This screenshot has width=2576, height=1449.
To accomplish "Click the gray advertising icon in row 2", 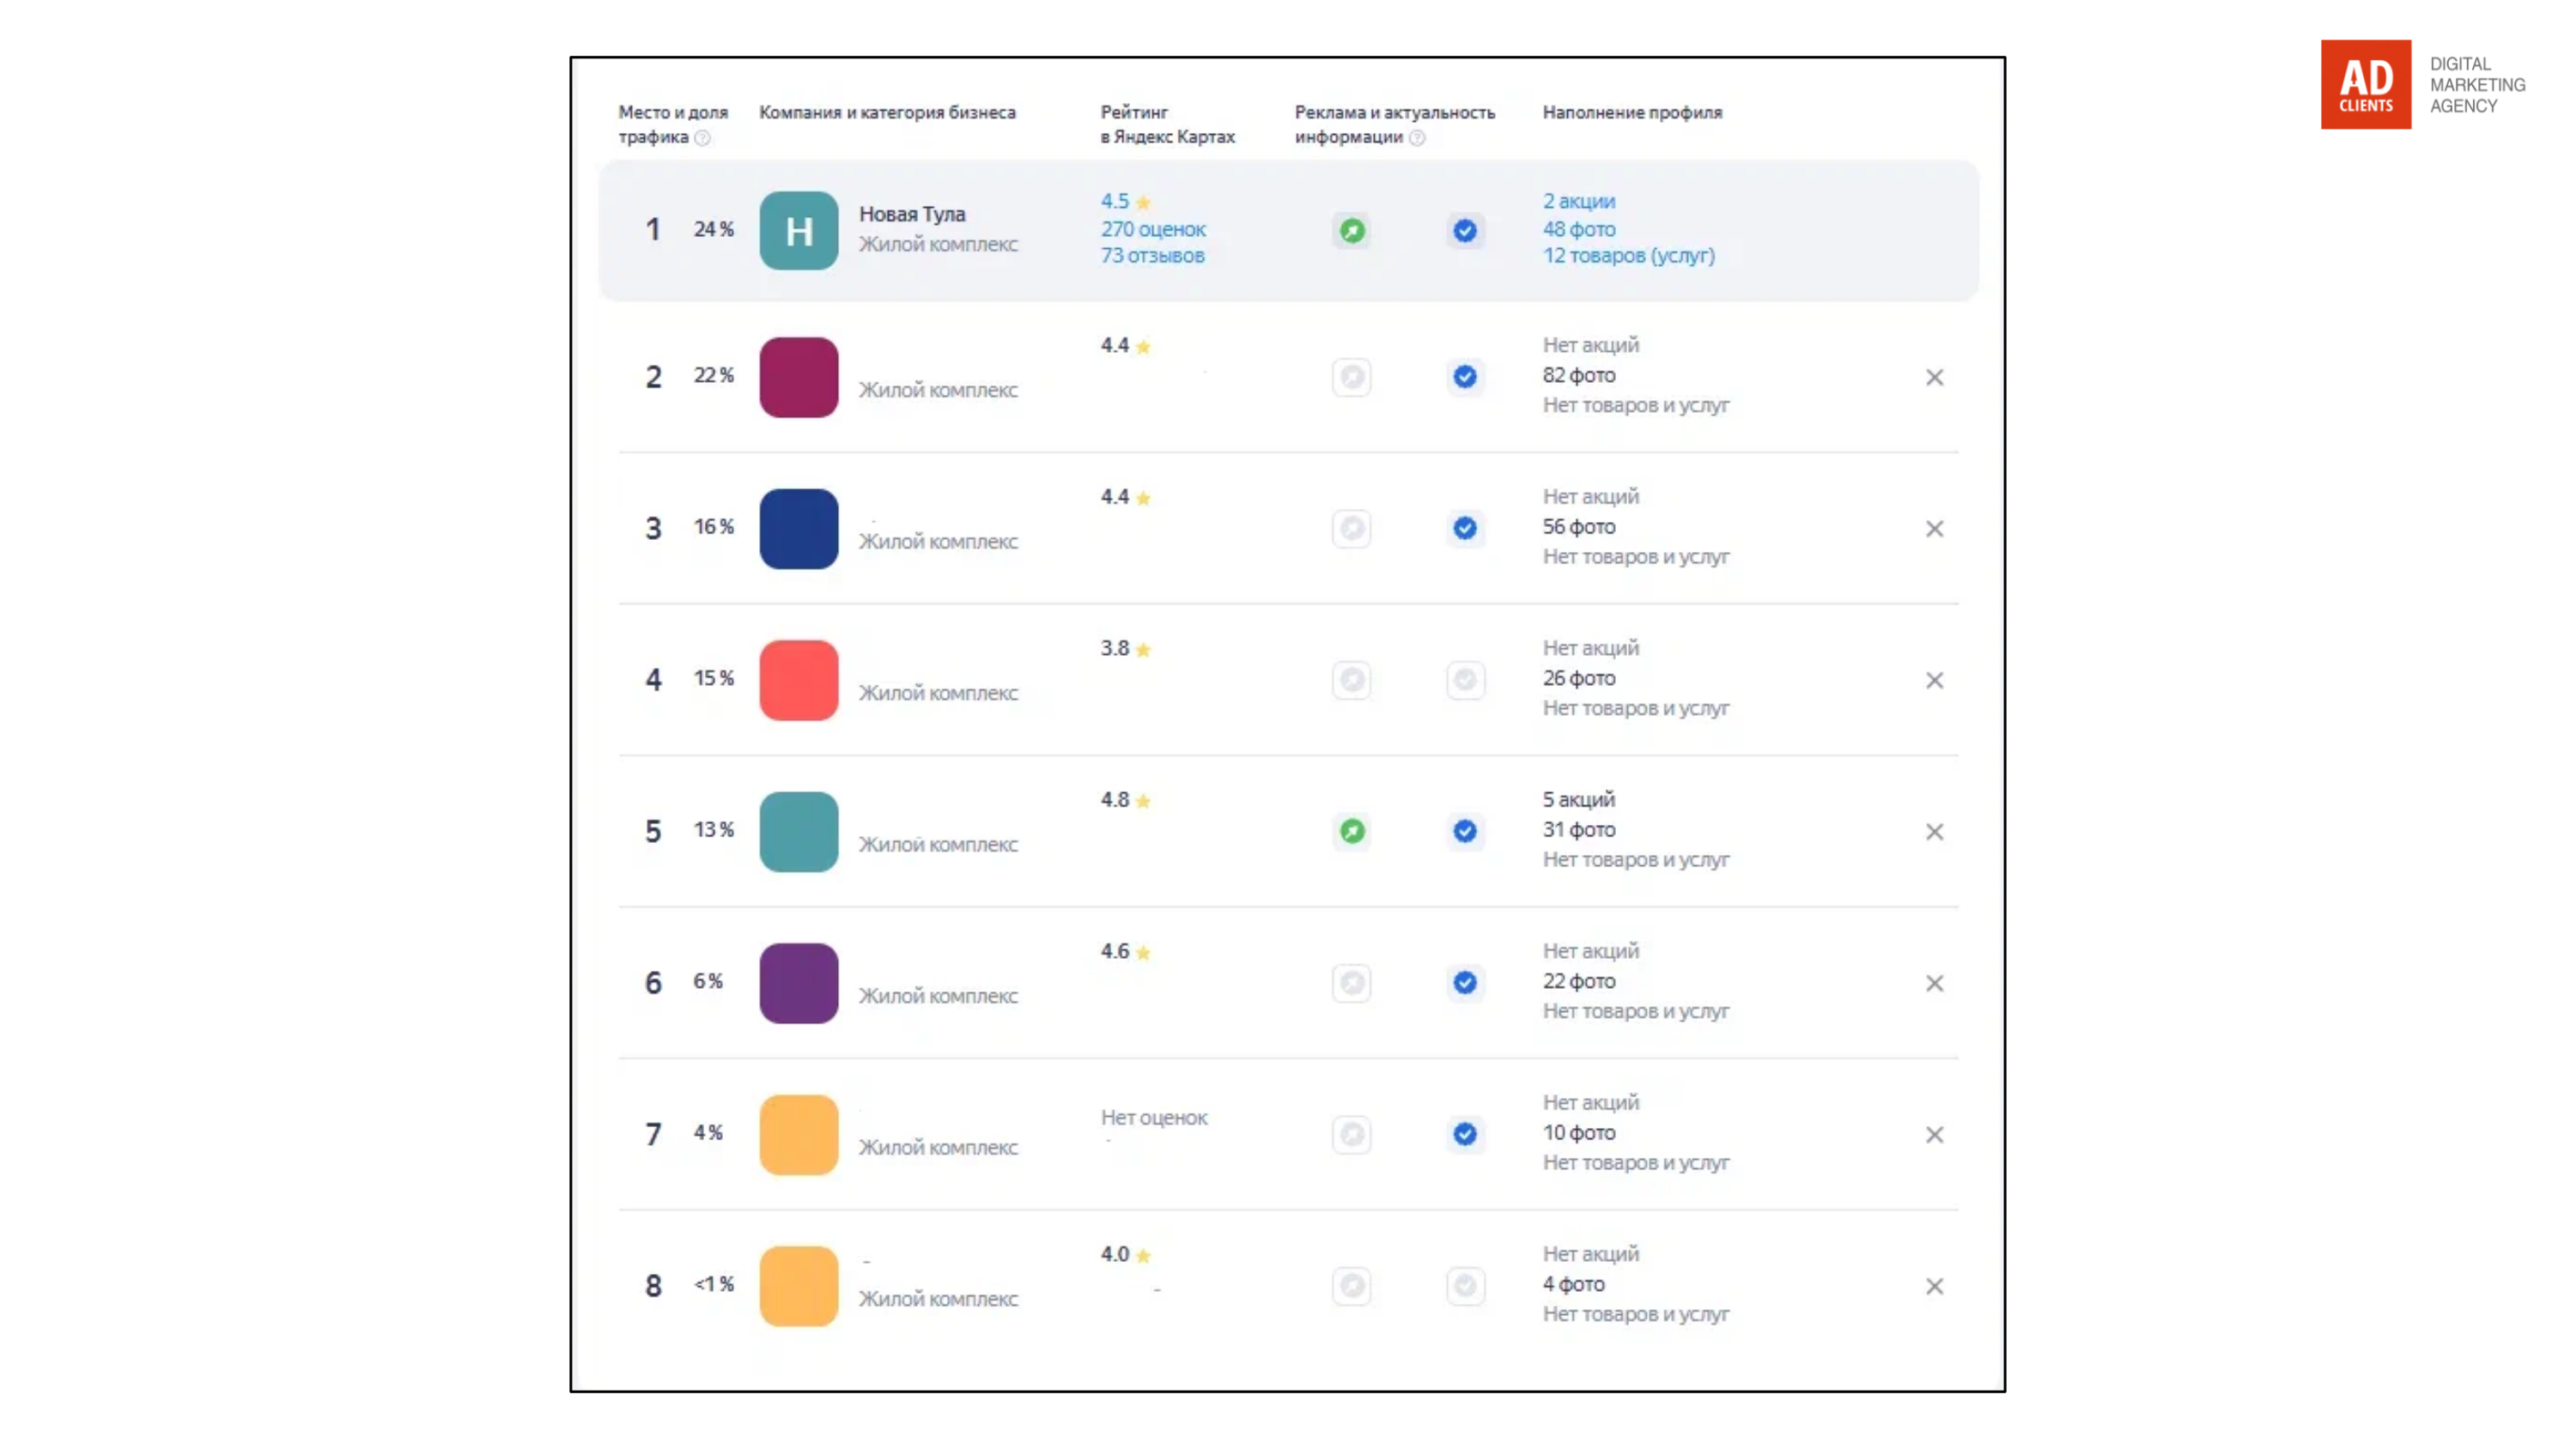I will [x=1352, y=377].
